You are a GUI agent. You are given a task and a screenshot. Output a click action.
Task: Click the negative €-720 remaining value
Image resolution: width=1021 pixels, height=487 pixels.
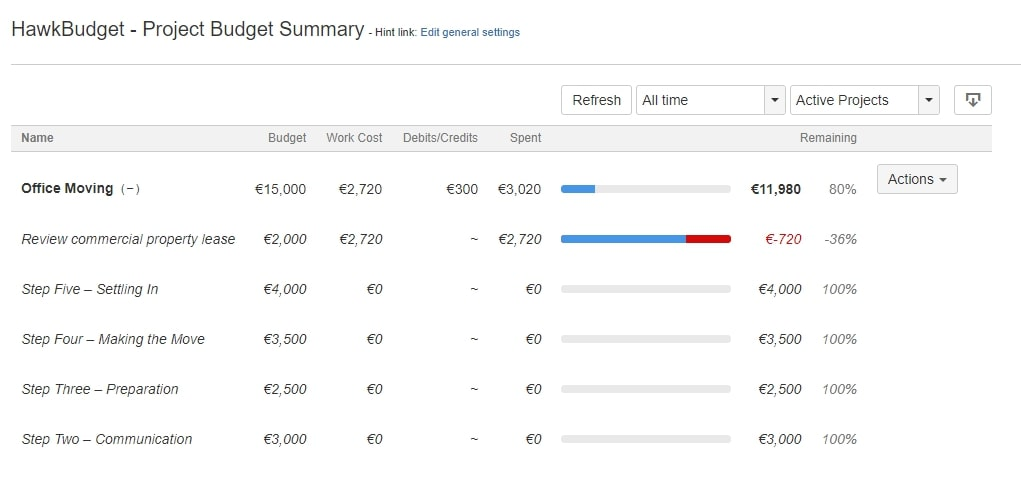[783, 240]
